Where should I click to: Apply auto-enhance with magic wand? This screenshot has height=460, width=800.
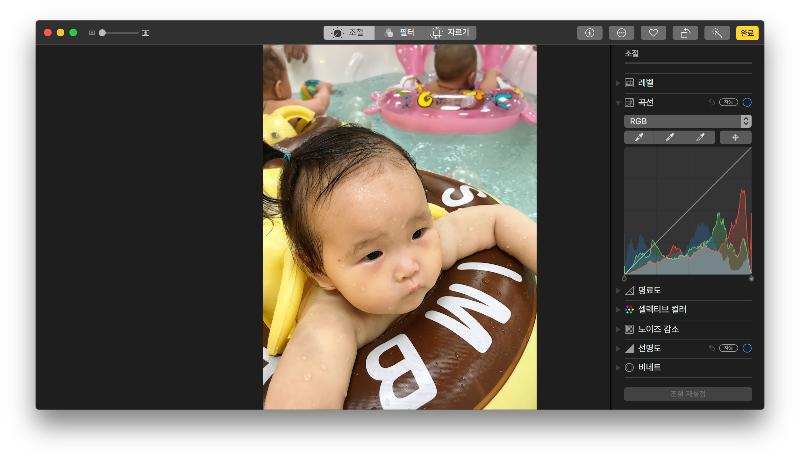(x=717, y=33)
